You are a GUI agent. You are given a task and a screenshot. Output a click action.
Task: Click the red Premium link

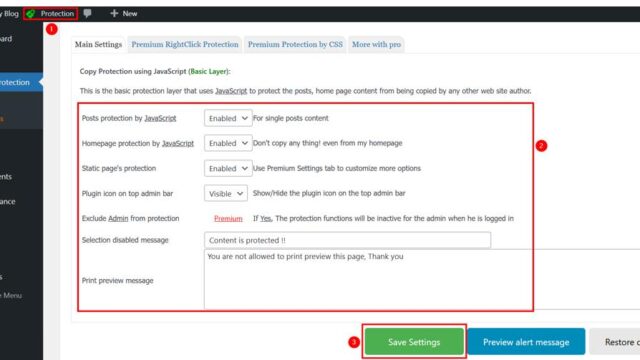tap(228, 219)
